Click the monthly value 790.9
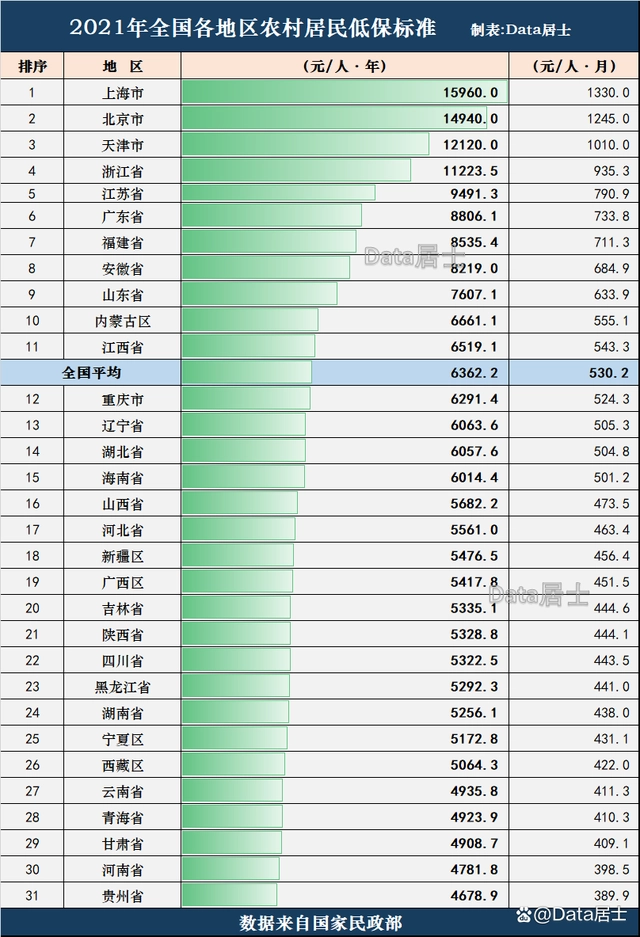Image resolution: width=640 pixels, height=937 pixels. 611,194
